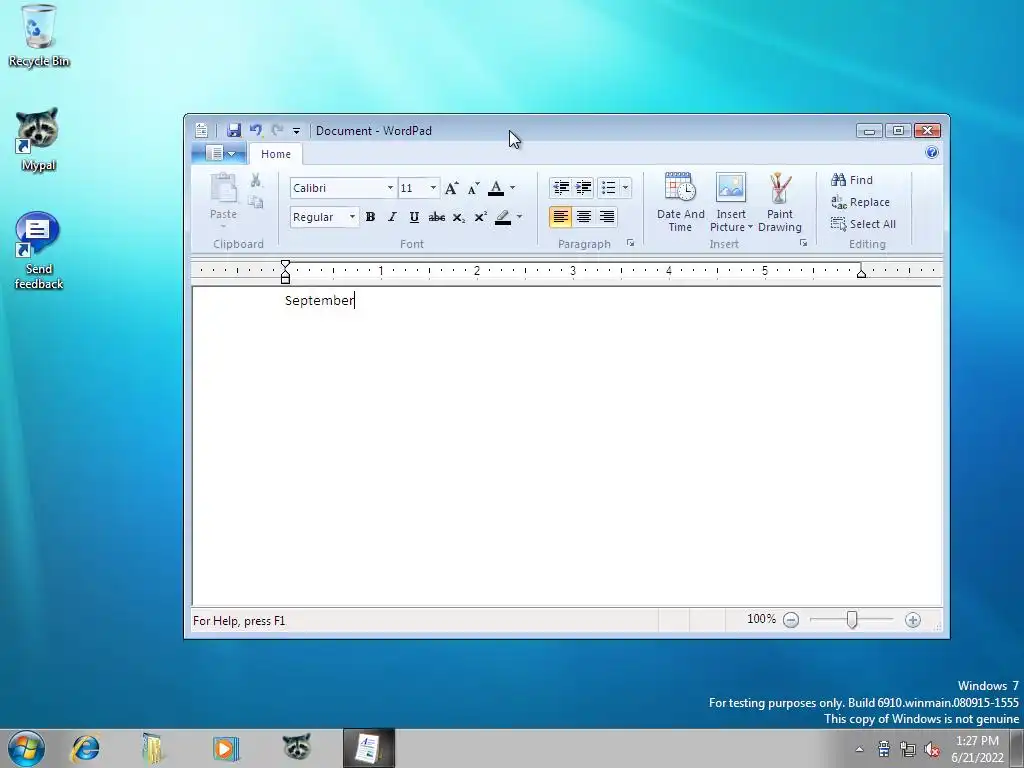Align text left
This screenshot has width=1024, height=768.
(x=560, y=217)
